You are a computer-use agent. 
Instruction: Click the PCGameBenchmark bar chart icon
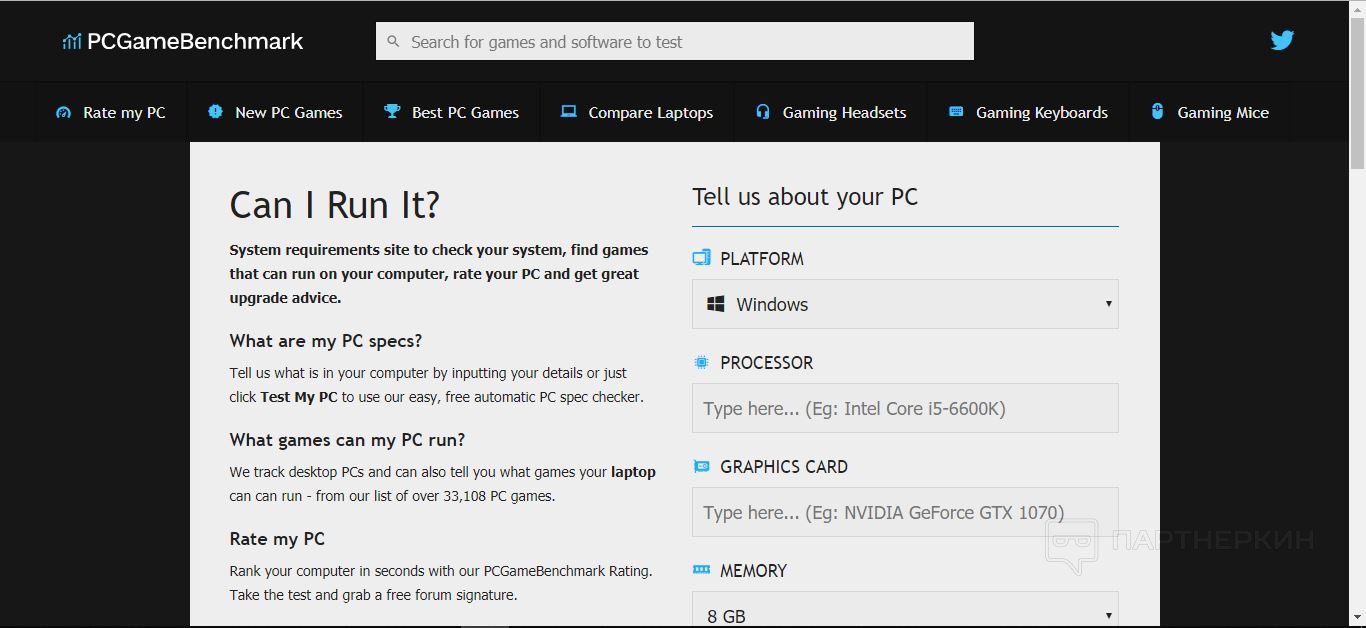coord(72,42)
